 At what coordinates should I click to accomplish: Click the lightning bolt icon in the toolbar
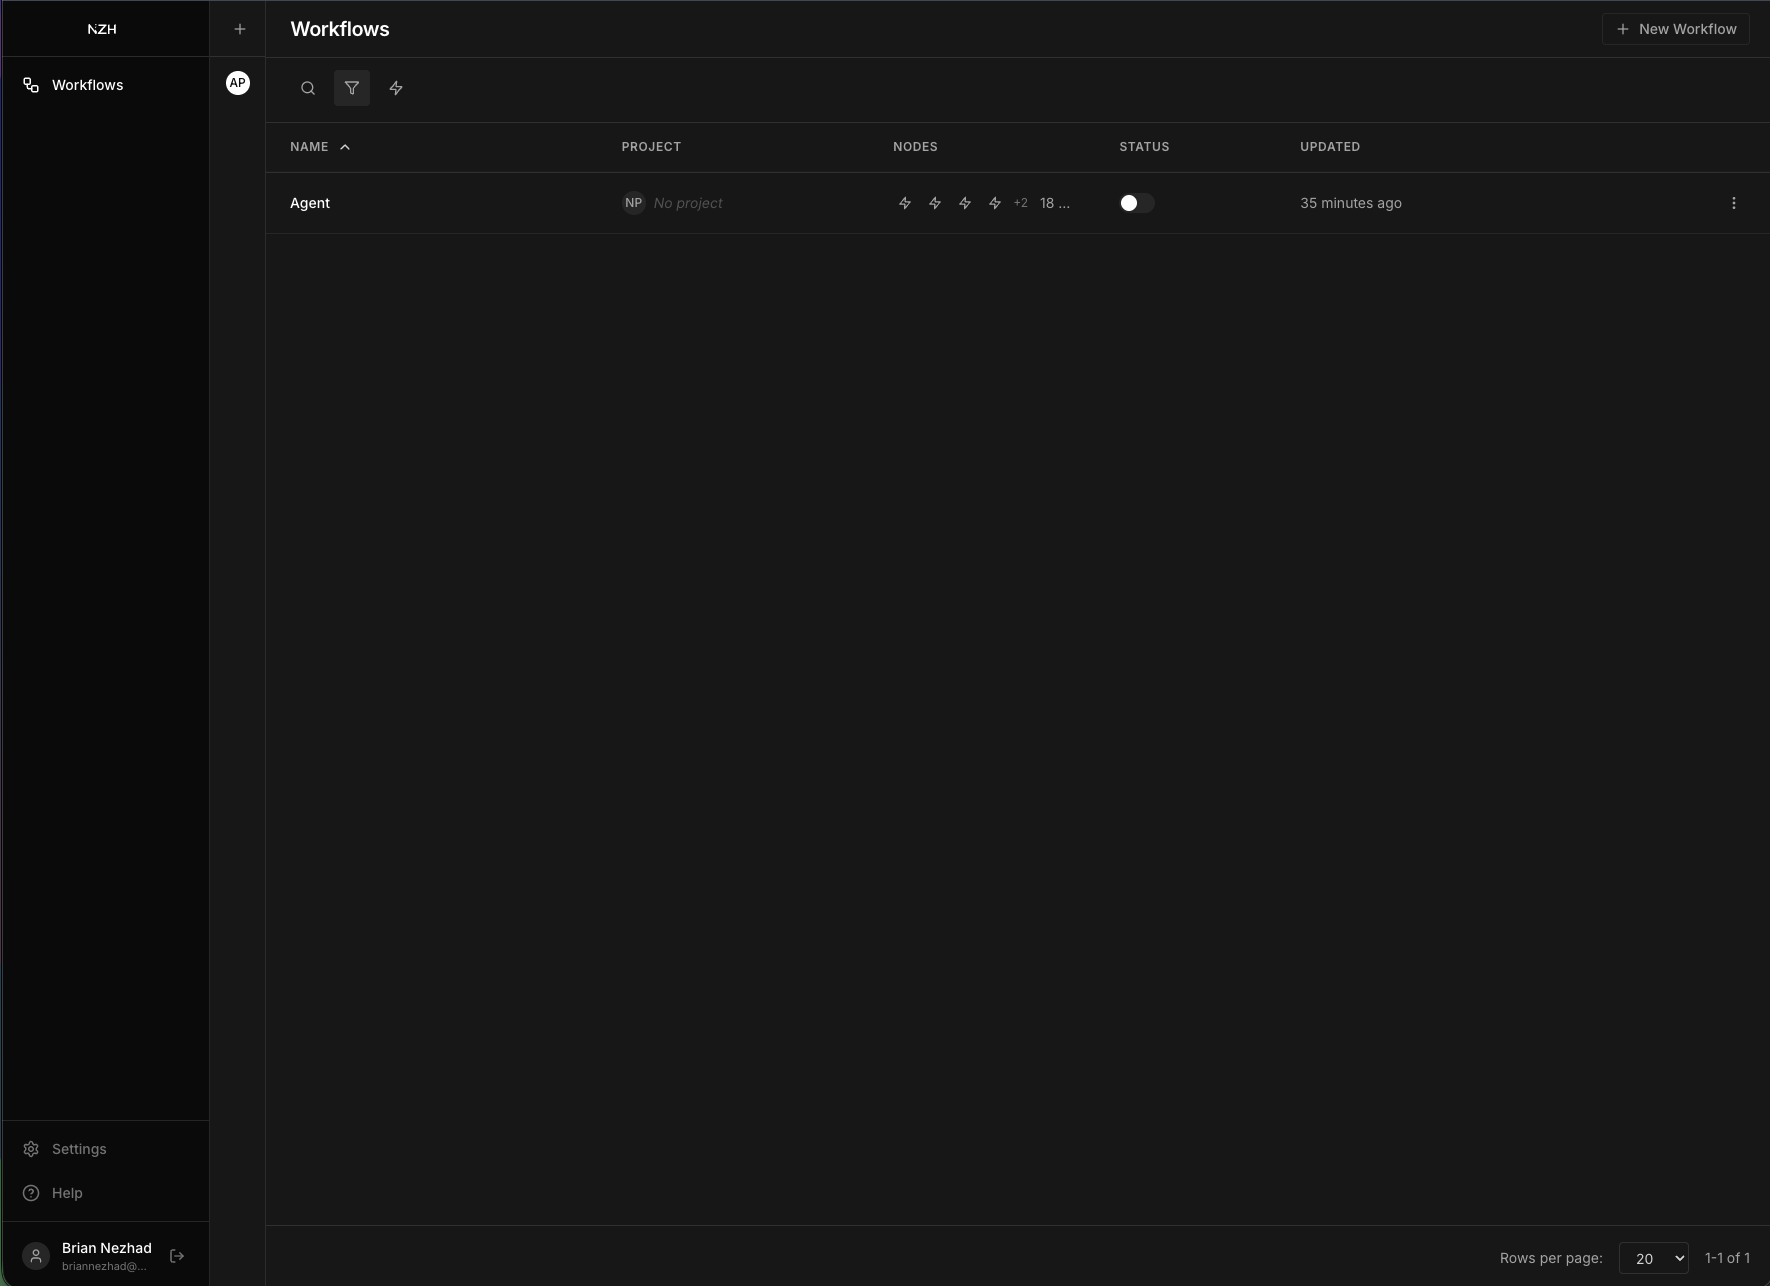click(396, 88)
